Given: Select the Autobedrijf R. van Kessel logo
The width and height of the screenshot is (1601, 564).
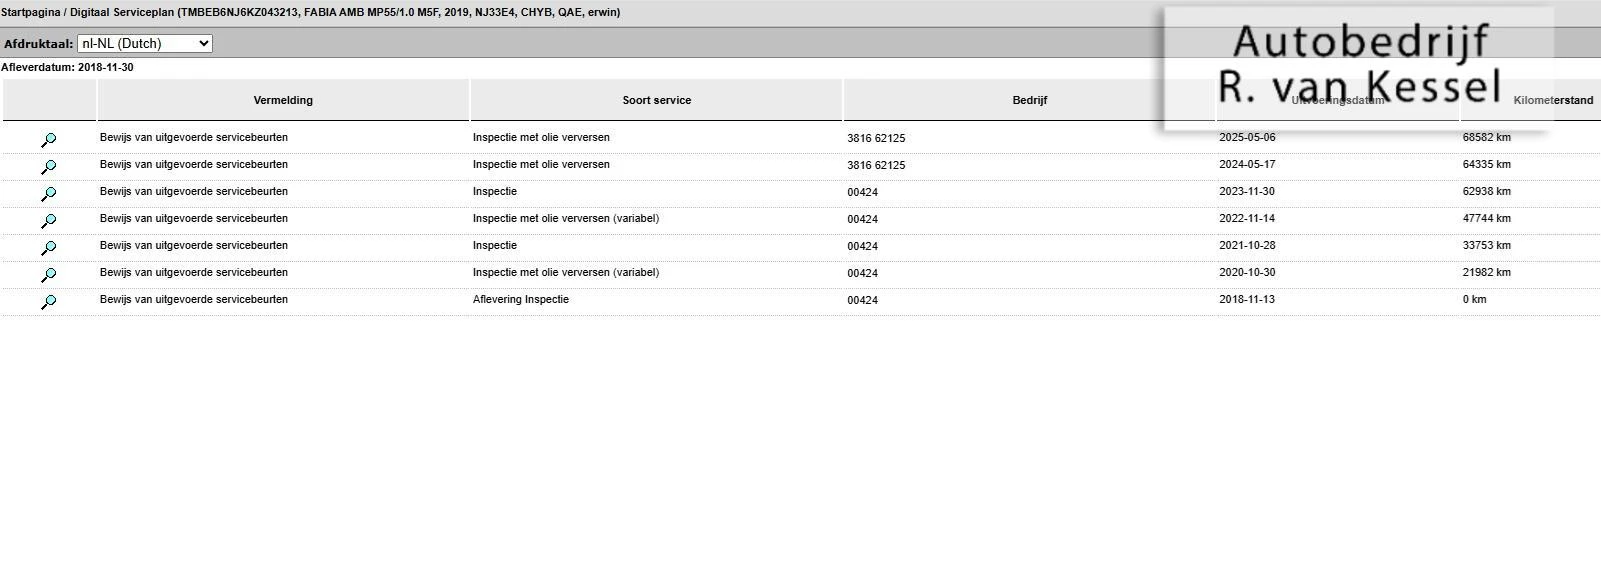Looking at the screenshot, I should tap(1358, 65).
